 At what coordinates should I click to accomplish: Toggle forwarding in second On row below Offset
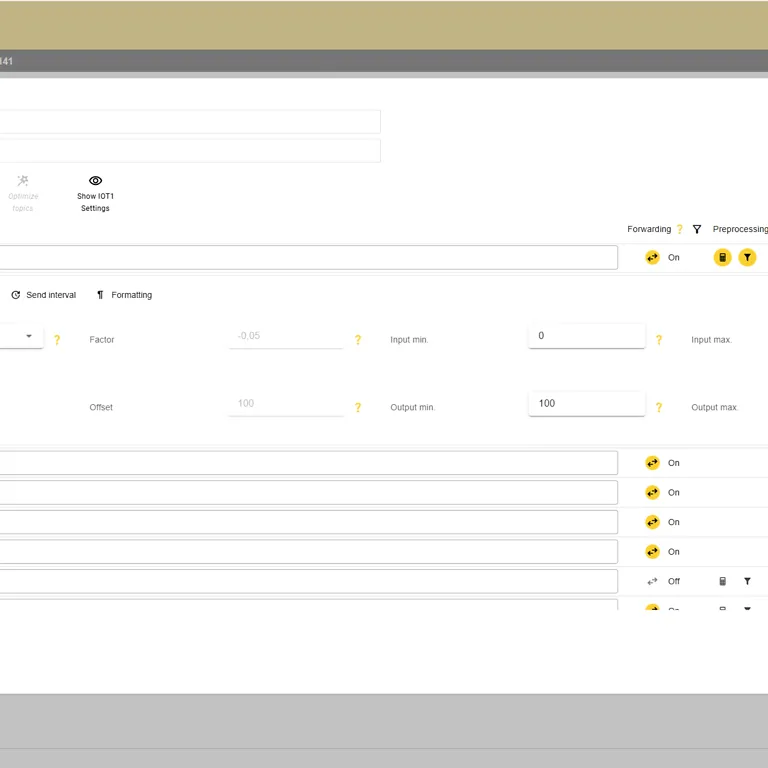coord(652,493)
